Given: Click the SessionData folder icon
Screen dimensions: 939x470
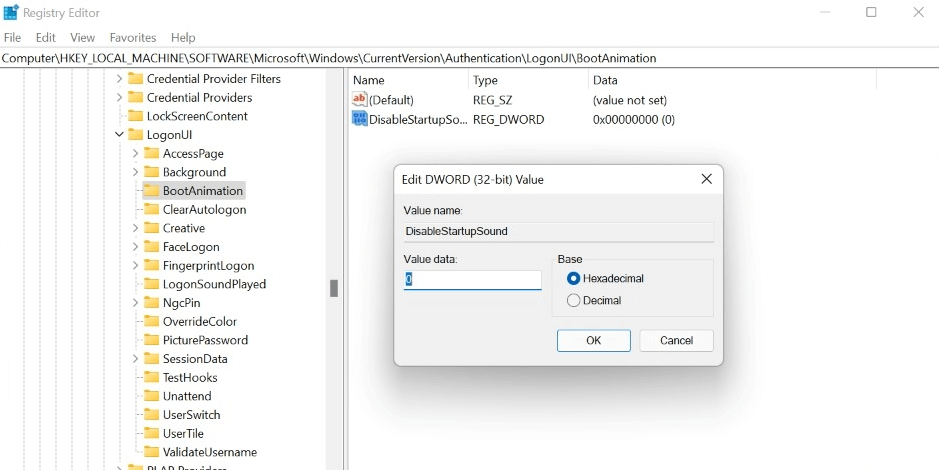Looking at the screenshot, I should pyautogui.click(x=152, y=359).
